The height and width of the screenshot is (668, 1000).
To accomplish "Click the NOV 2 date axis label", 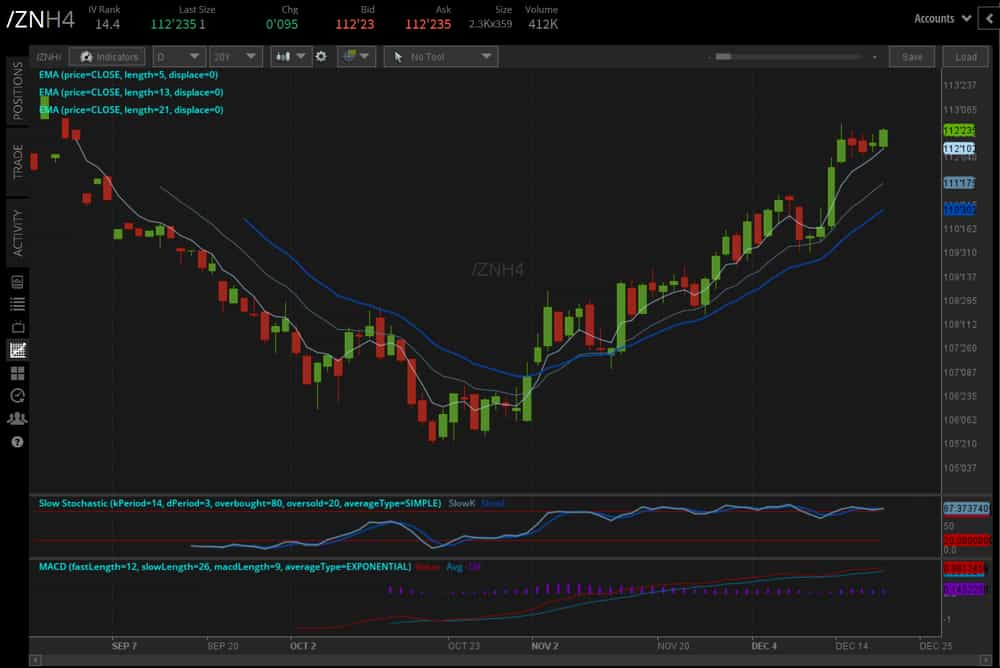I will coord(545,646).
